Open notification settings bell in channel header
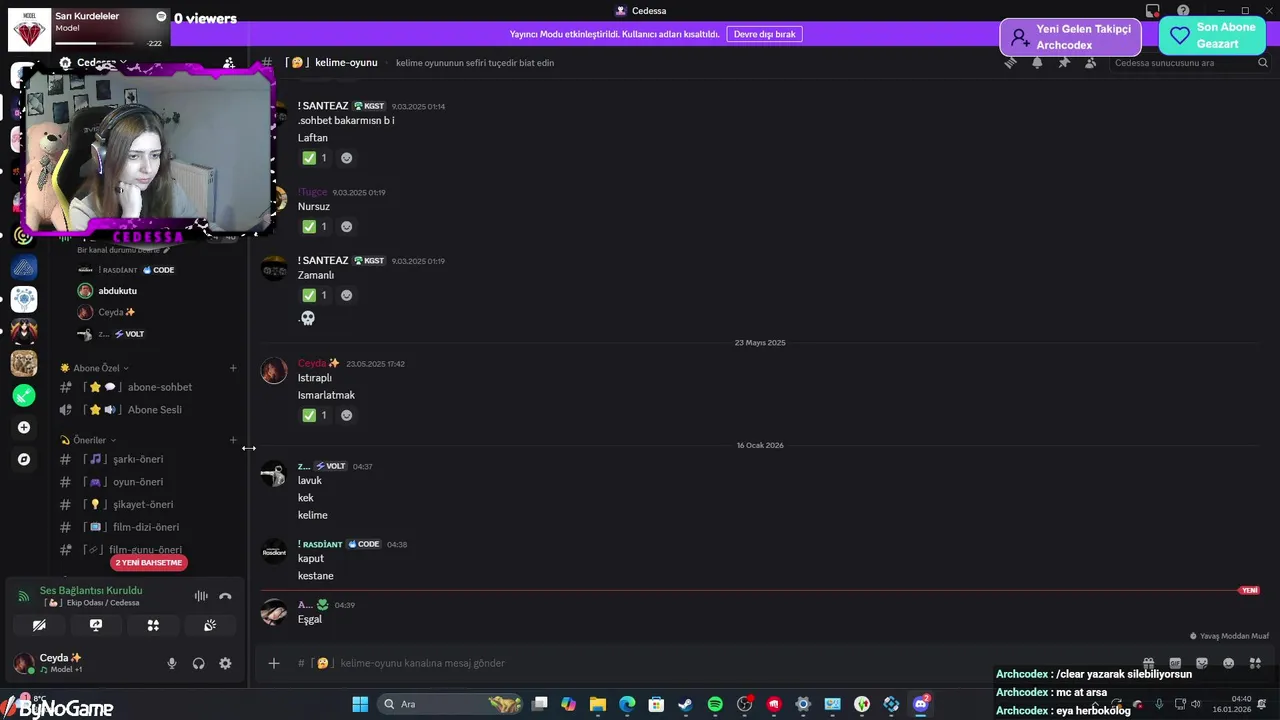Screen dimensions: 1280x720 coord(1037,62)
